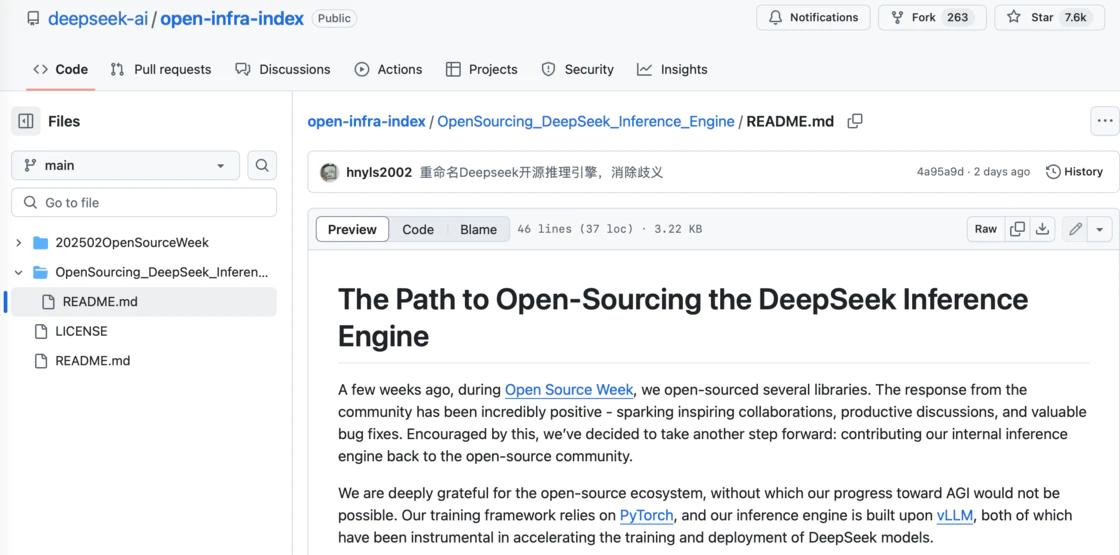View file History
The image size is (1120, 555).
[1074, 172]
